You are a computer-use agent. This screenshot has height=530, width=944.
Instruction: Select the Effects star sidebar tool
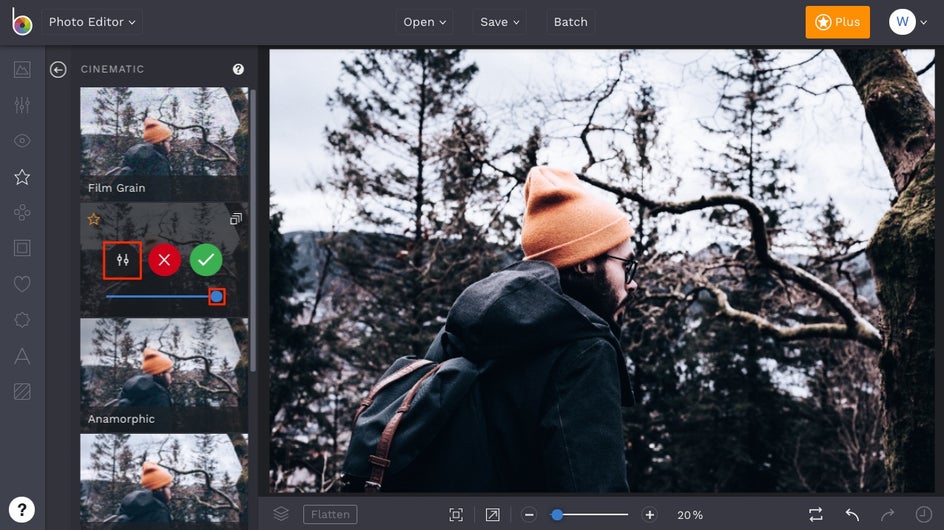tap(22, 177)
